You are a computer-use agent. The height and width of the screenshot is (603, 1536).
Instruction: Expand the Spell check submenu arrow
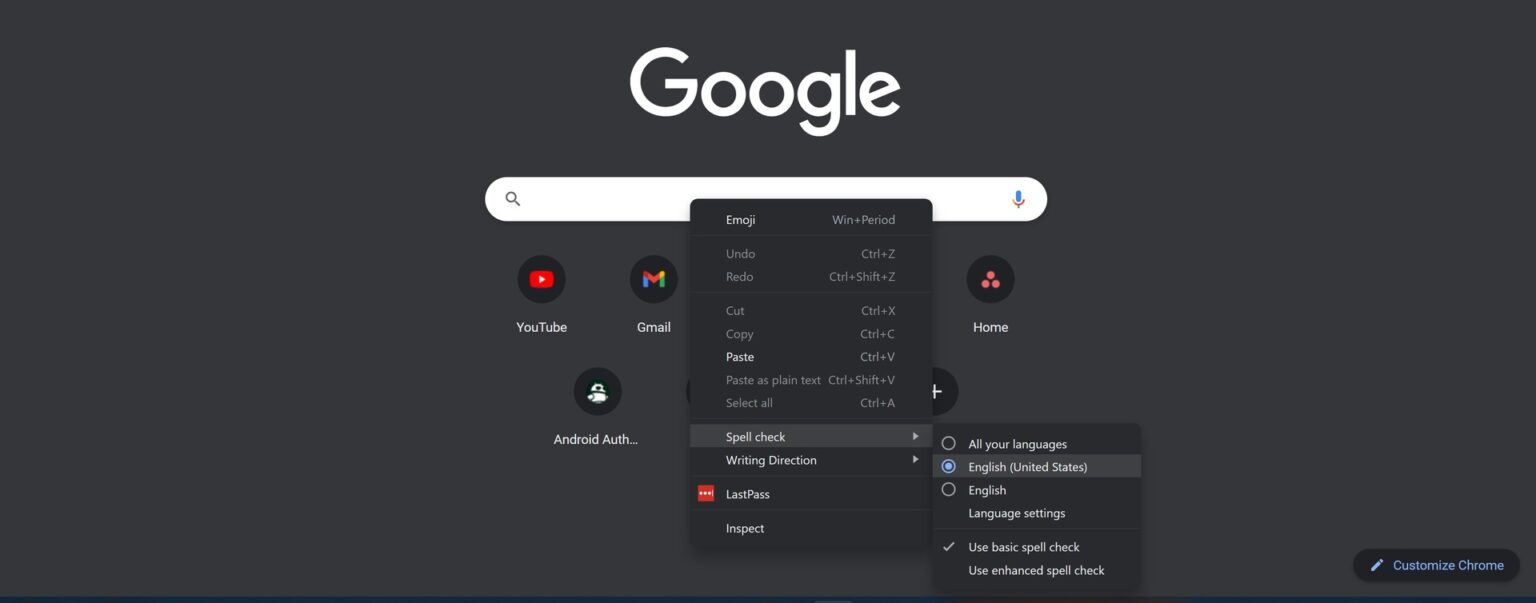[915, 436]
